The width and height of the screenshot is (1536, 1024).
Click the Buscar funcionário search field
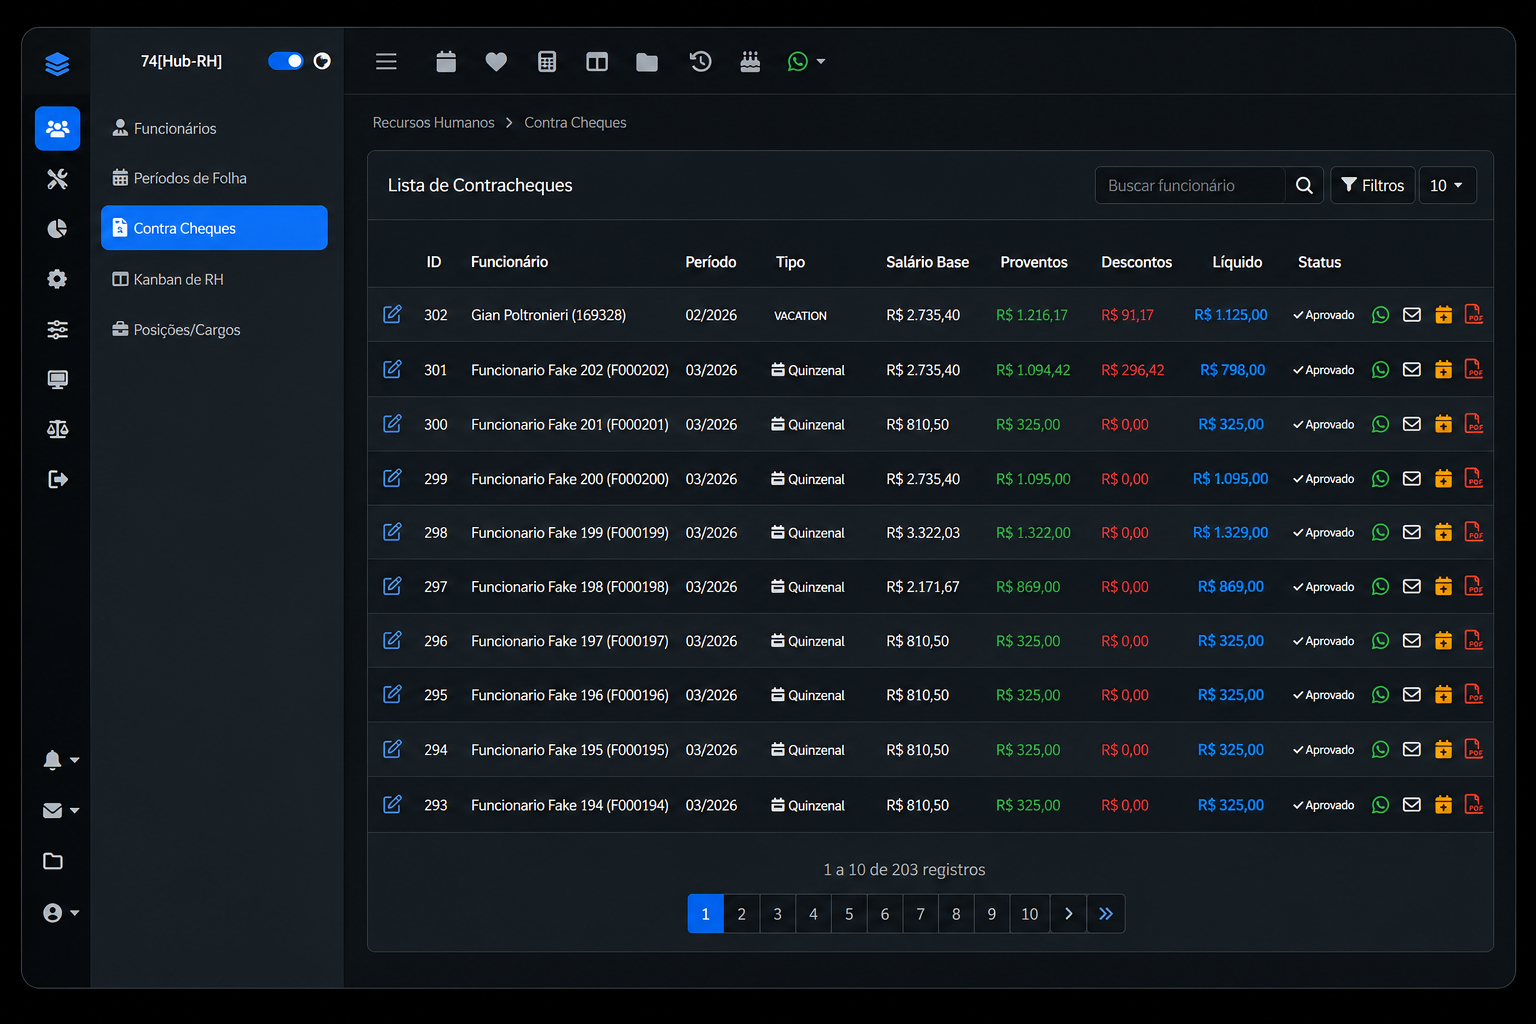(1190, 185)
